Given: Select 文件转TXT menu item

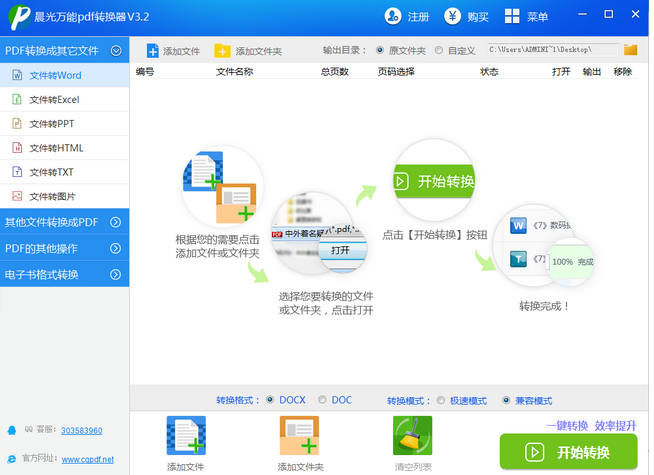Looking at the screenshot, I should point(65,172).
